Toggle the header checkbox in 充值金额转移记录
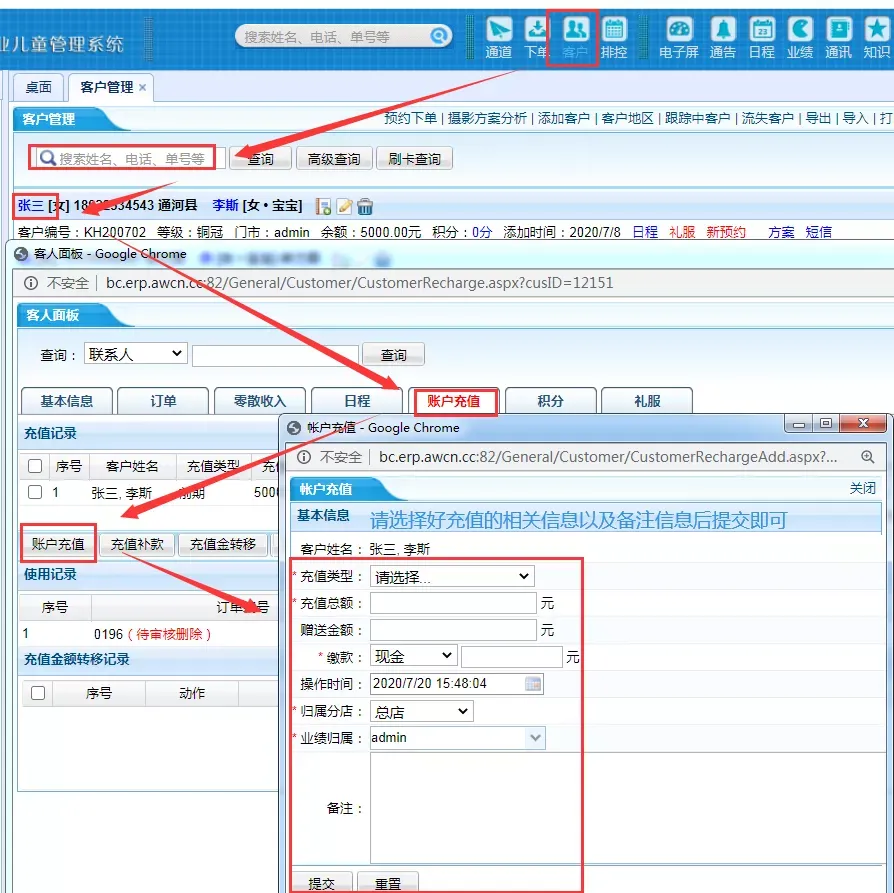This screenshot has width=894, height=893. coord(38,693)
